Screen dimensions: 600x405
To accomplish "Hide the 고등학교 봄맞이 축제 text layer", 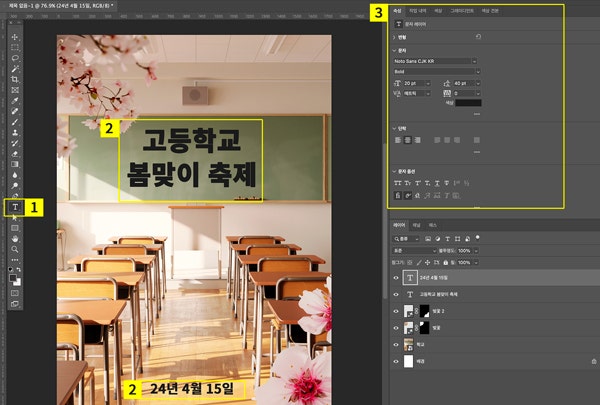I will click(x=396, y=294).
